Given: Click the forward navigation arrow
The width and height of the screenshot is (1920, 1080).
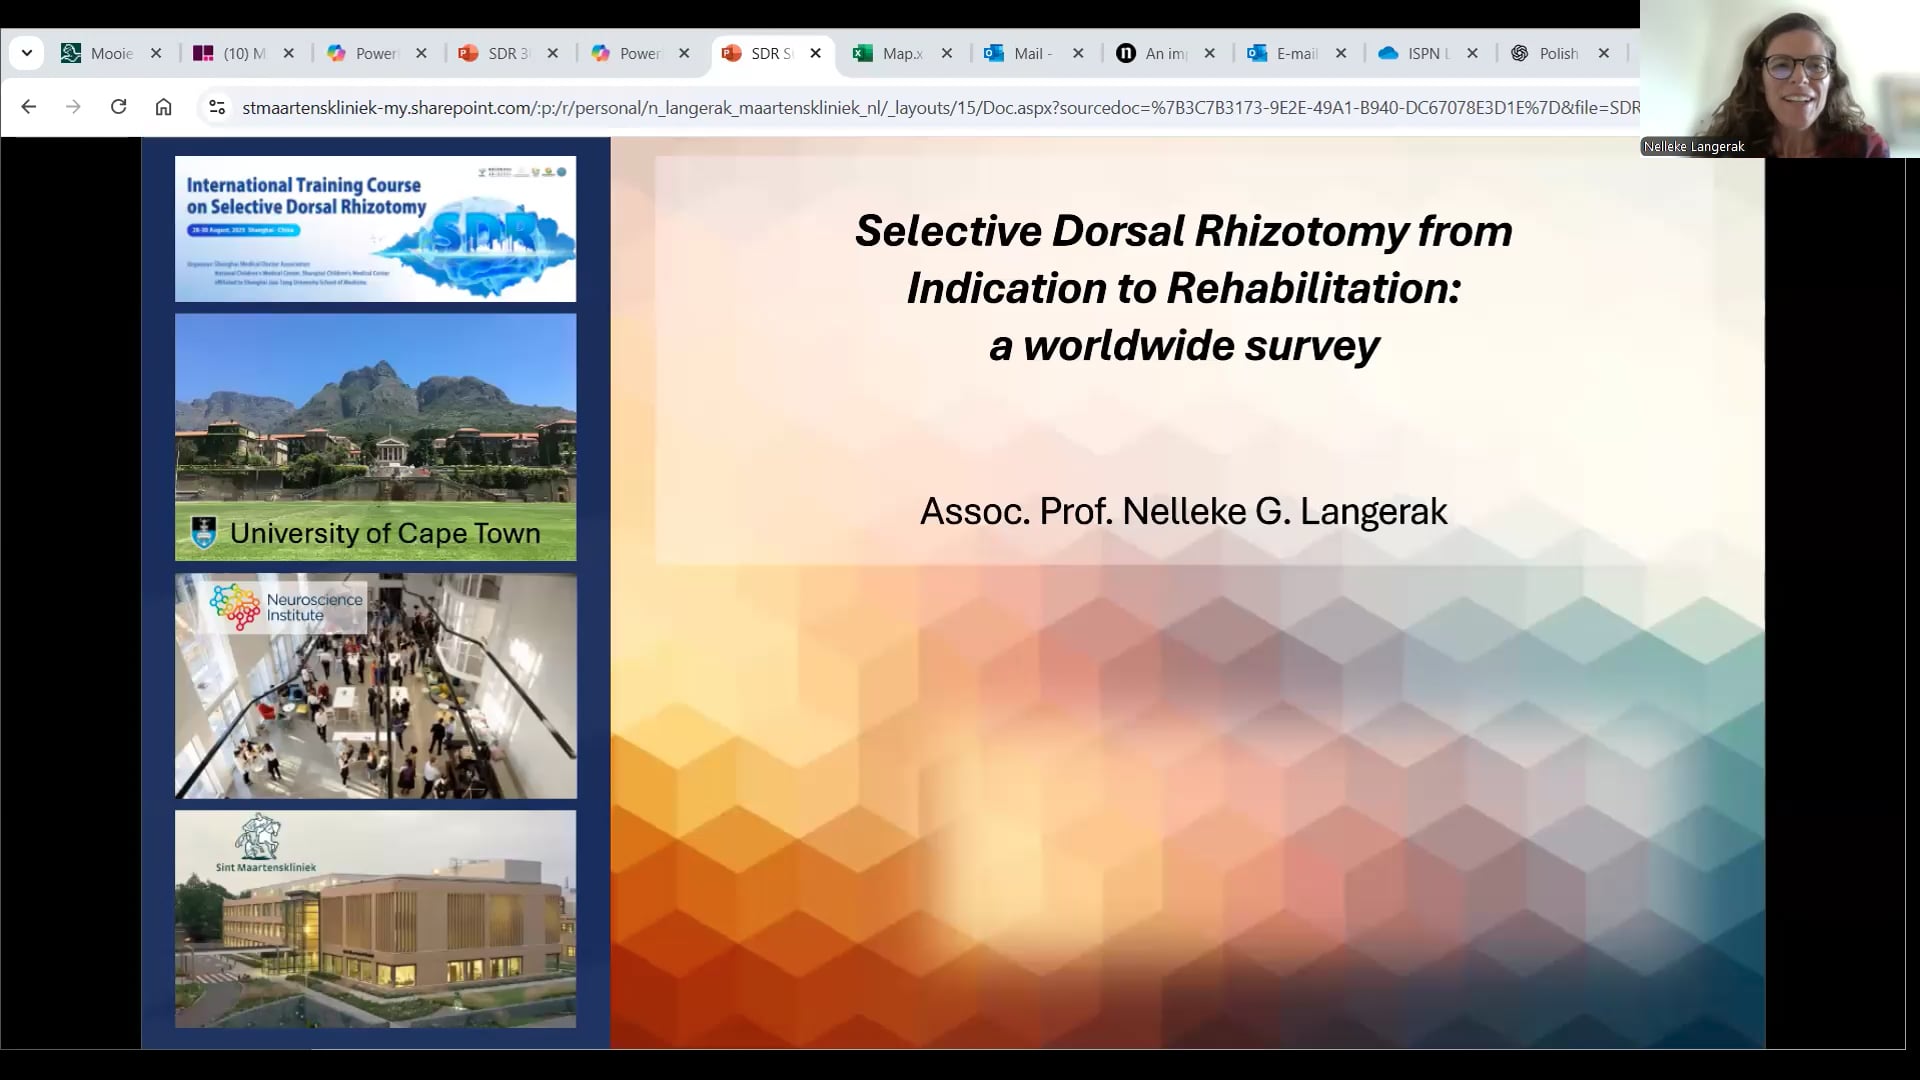Looking at the screenshot, I should 73,106.
